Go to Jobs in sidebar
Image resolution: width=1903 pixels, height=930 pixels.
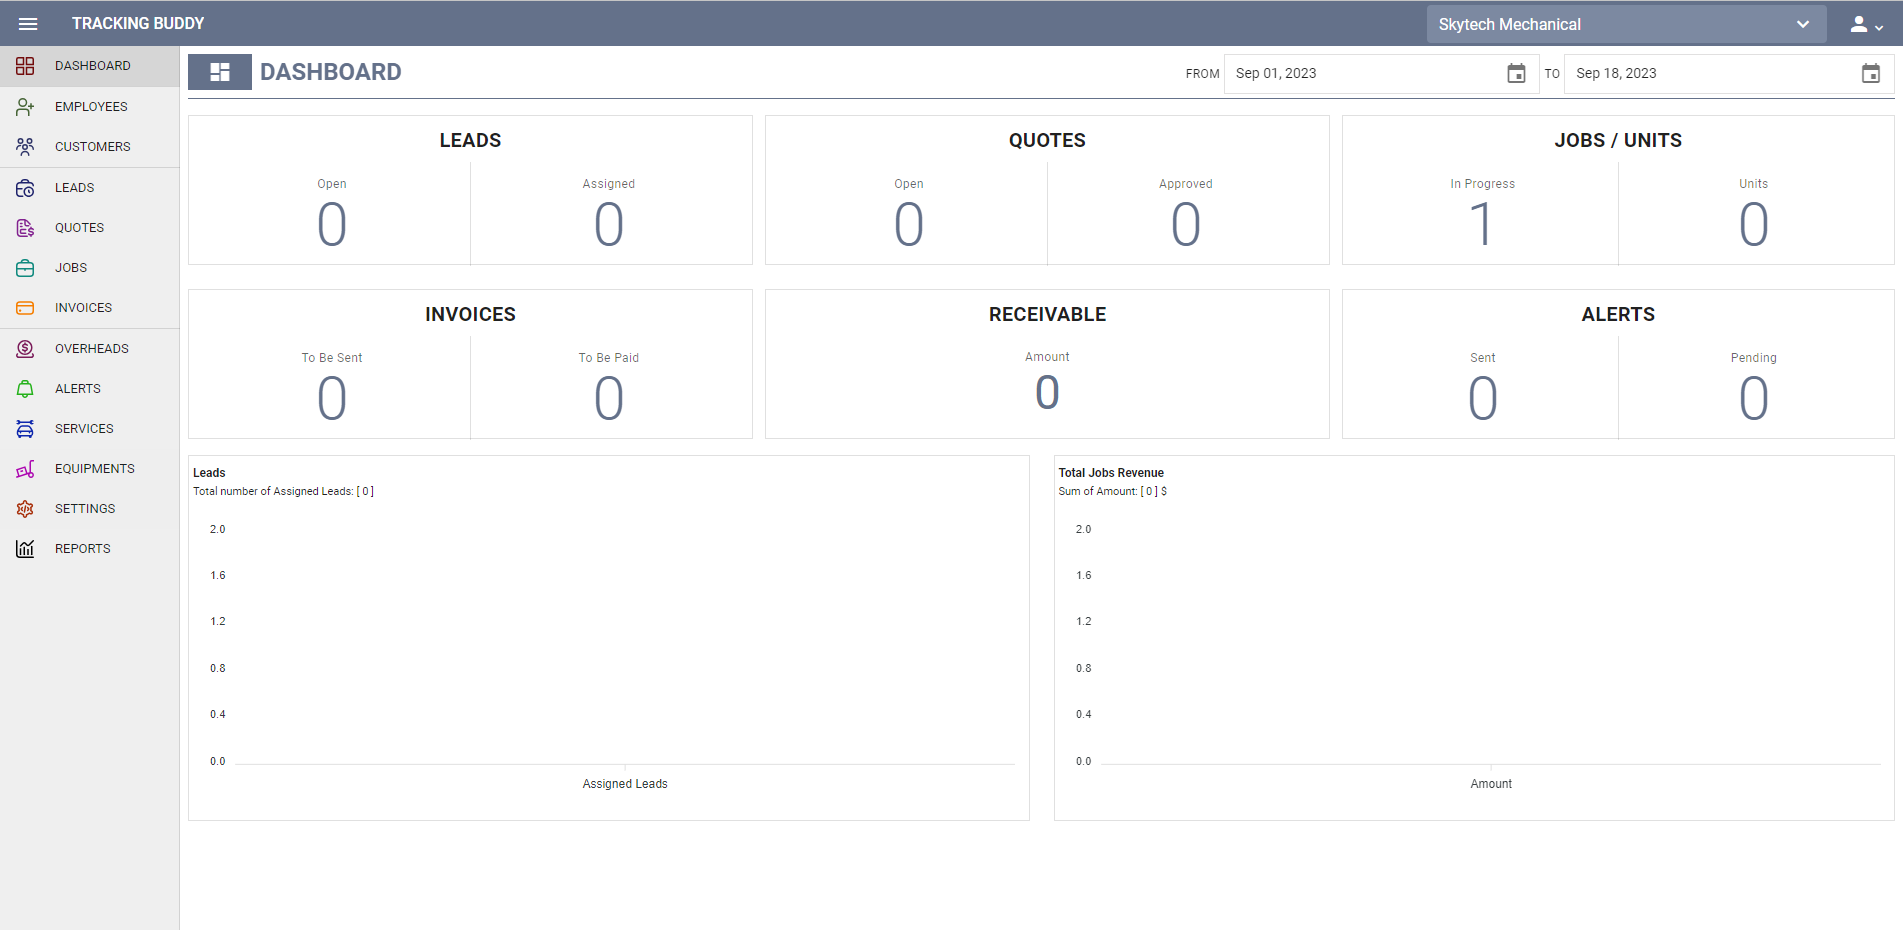pyautogui.click(x=71, y=268)
